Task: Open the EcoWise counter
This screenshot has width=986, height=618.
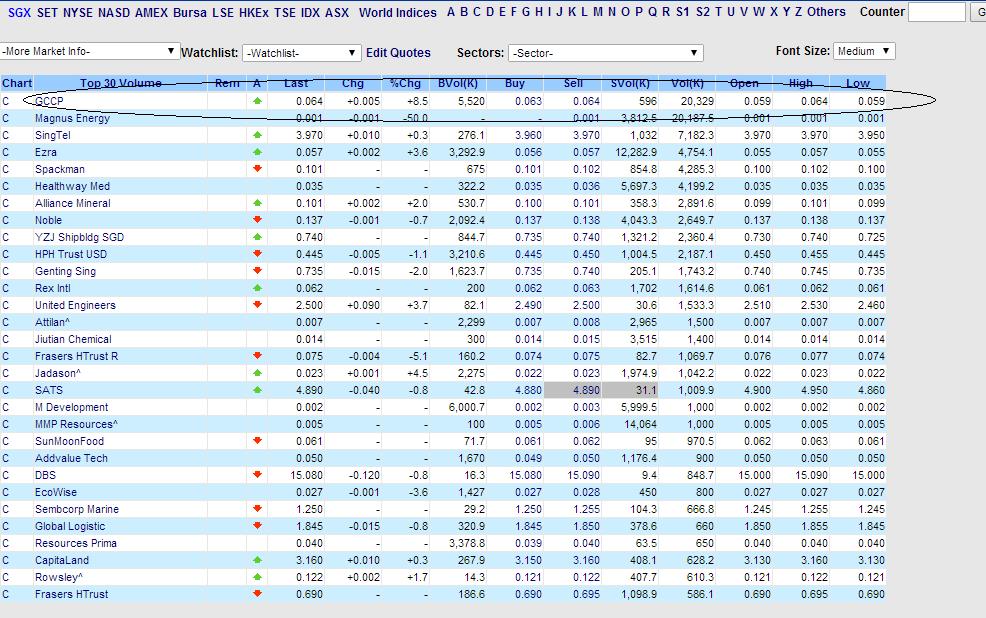Action: 56,492
